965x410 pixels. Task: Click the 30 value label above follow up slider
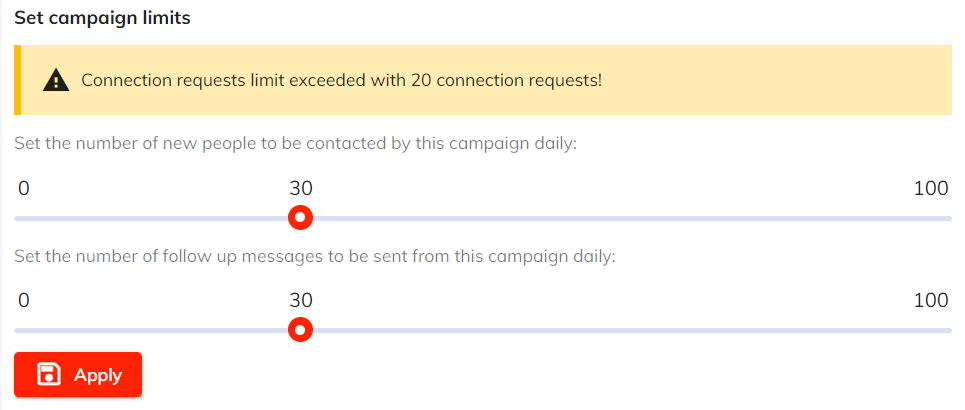pos(301,300)
